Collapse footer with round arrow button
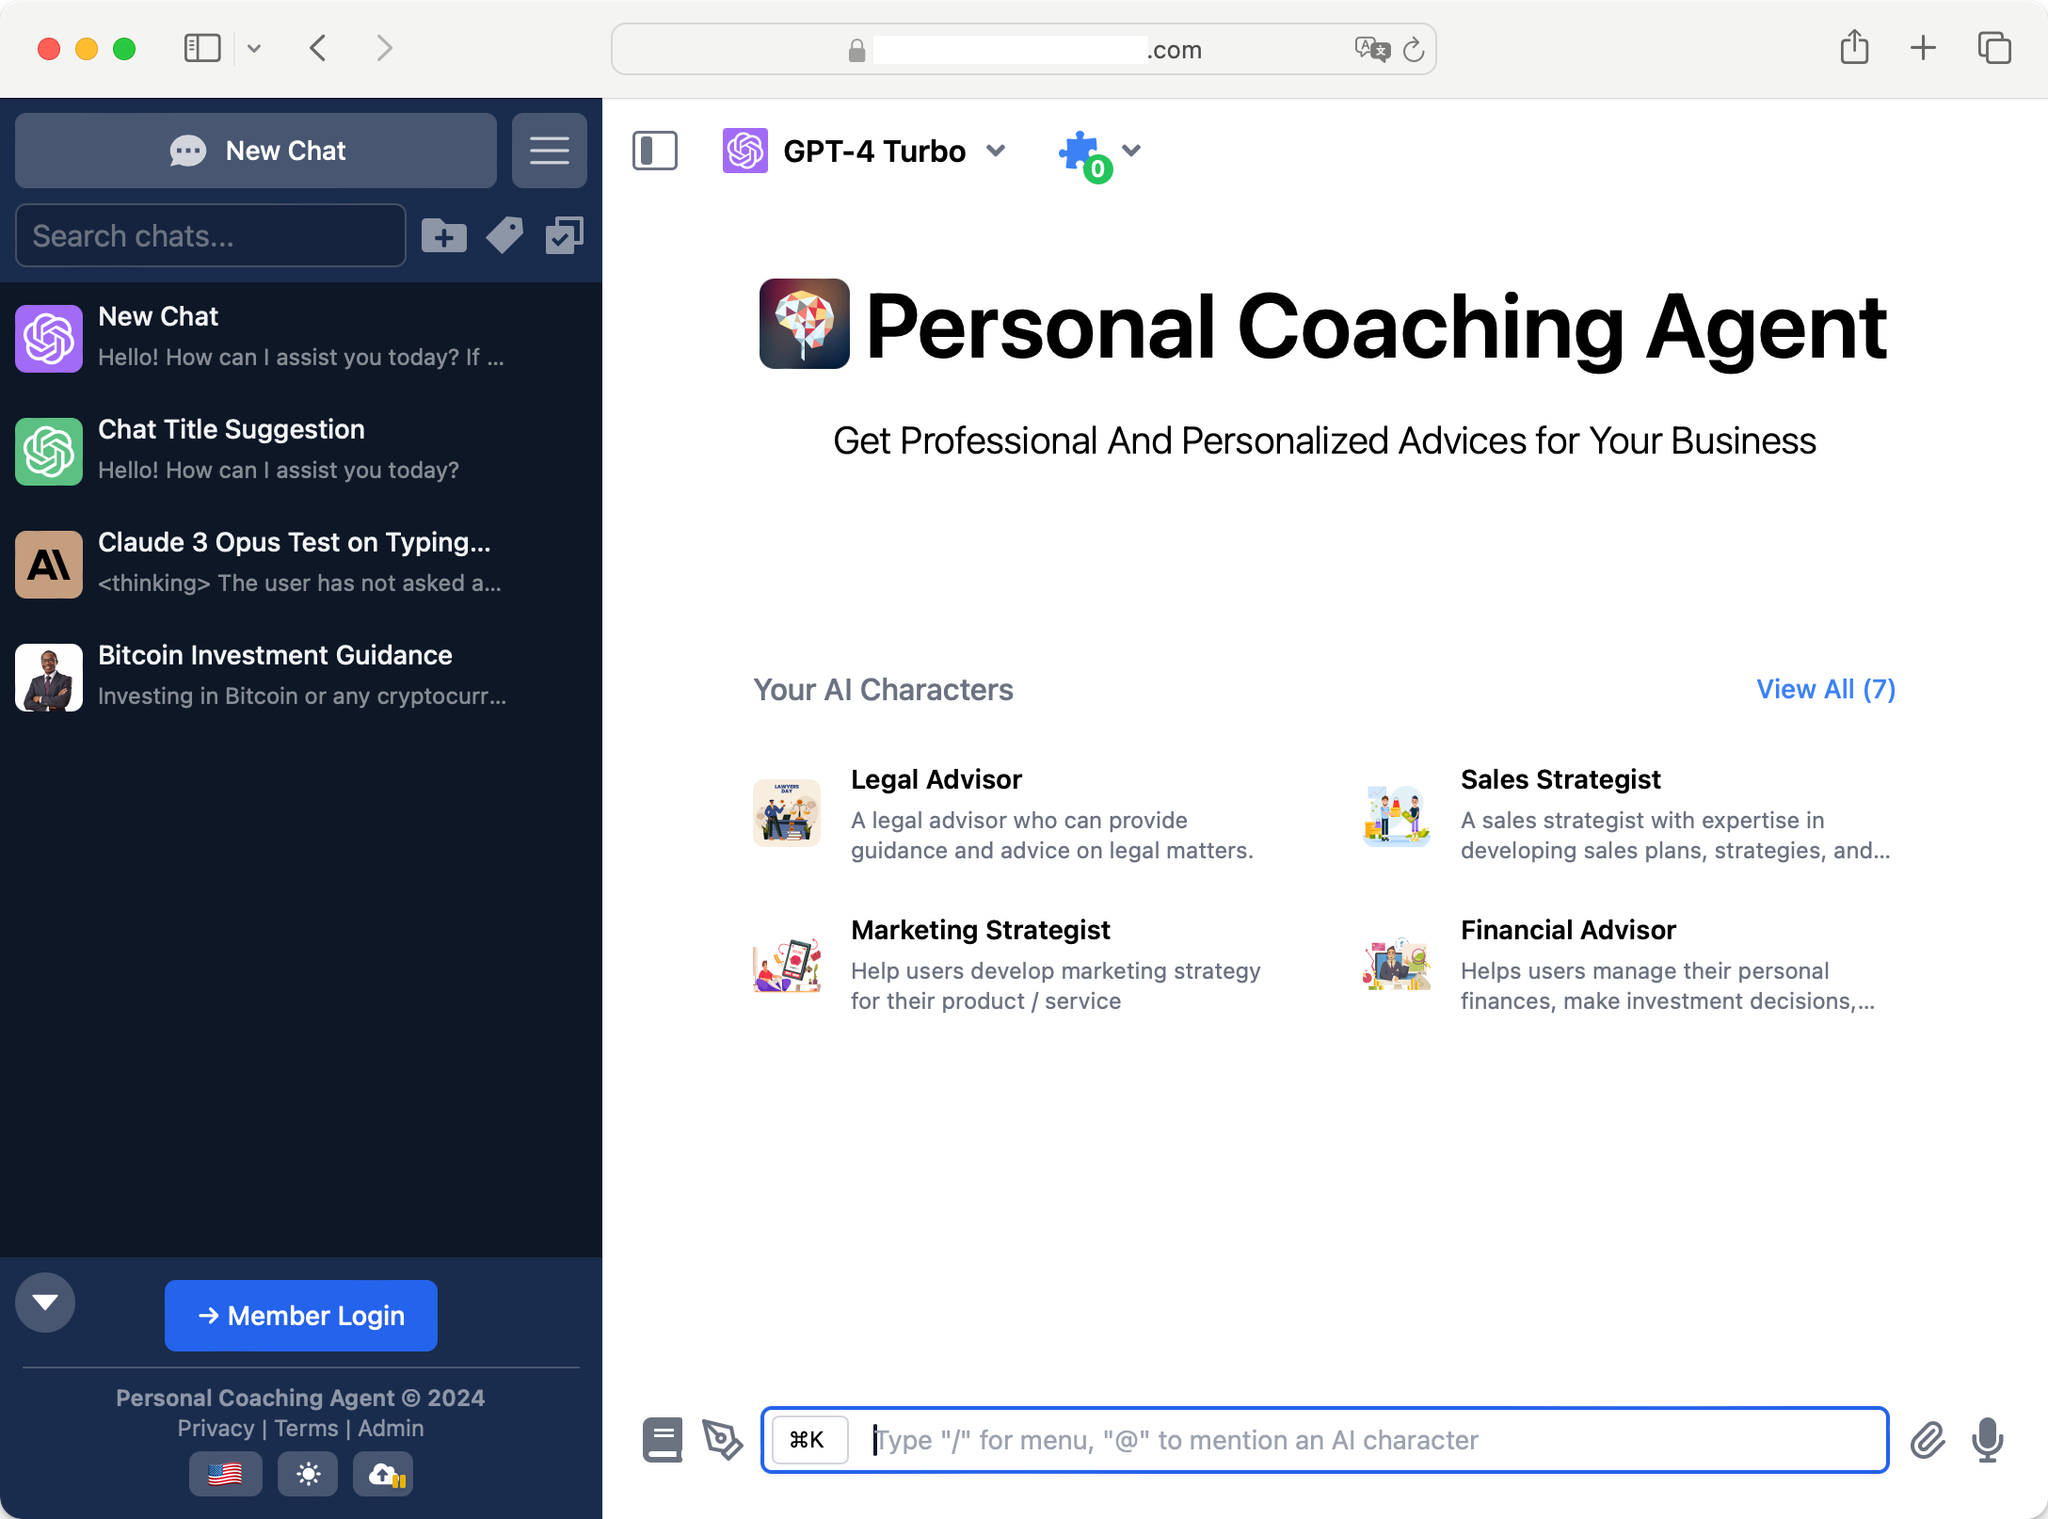The width and height of the screenshot is (2048, 1519). coord(45,1302)
